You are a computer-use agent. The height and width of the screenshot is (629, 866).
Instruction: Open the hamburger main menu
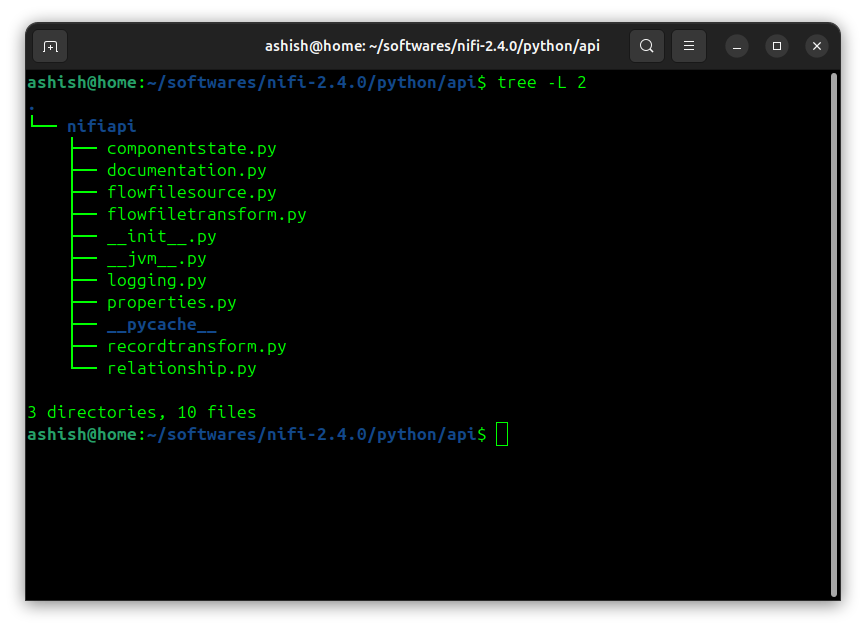point(688,46)
